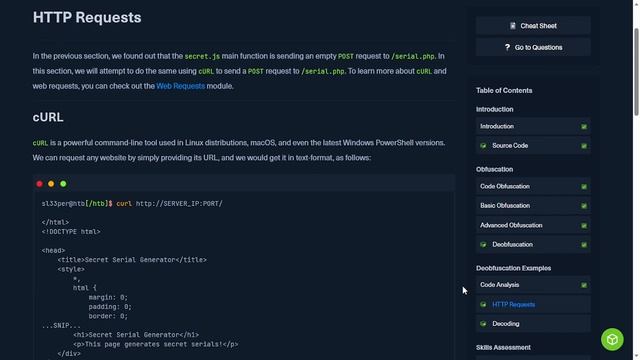Click the Secret Serial Generator title line
This screenshot has width=640, height=360.
coord(132,260)
